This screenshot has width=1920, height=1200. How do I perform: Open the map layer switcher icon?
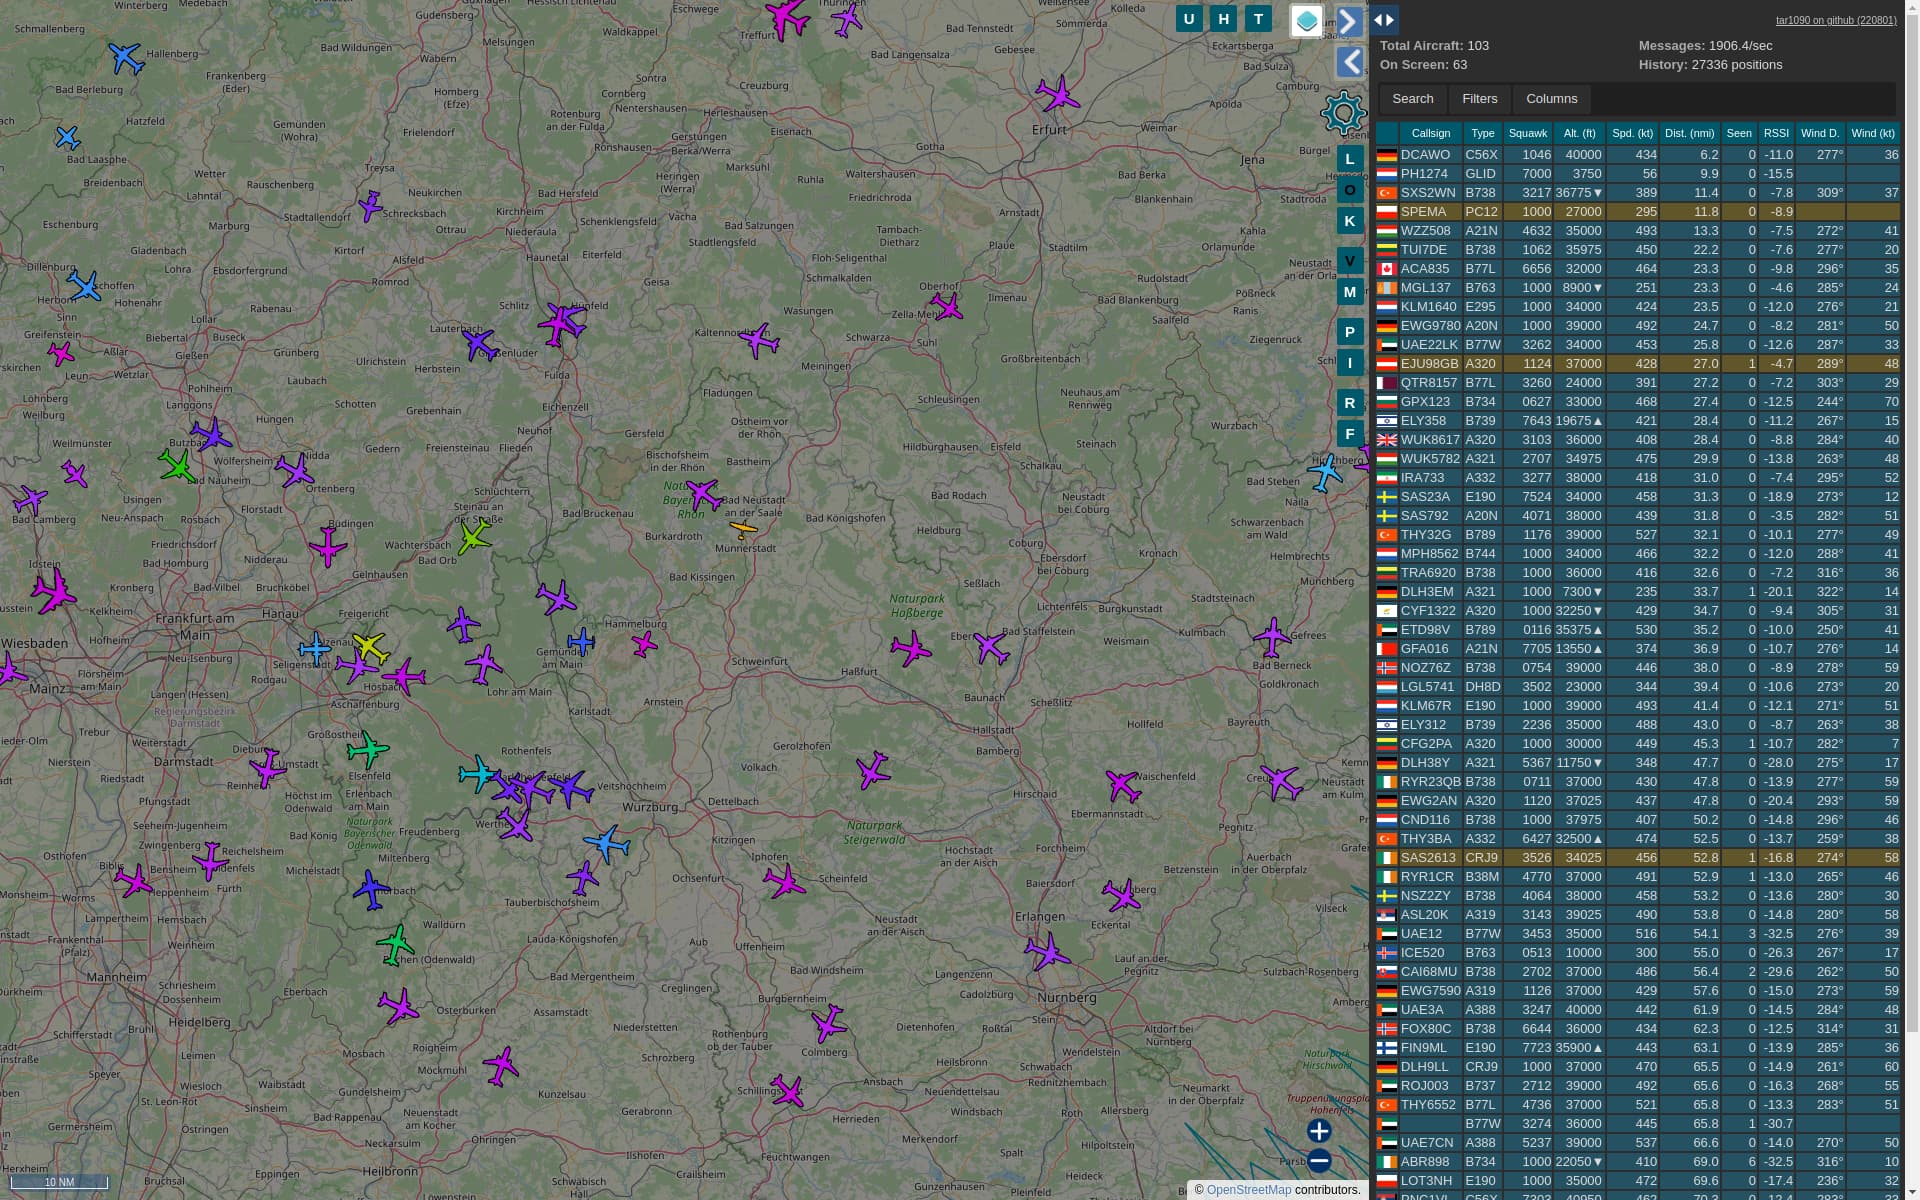(1306, 20)
